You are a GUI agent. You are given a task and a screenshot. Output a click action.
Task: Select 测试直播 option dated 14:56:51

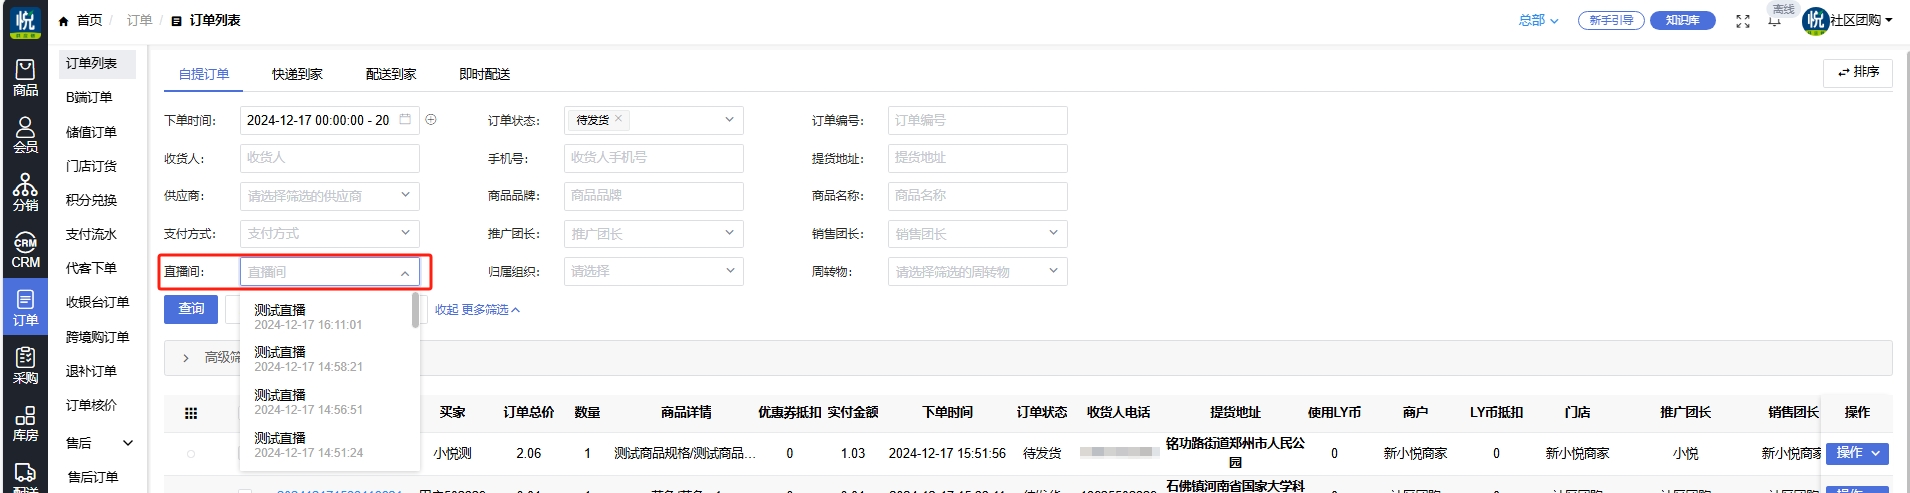(x=326, y=402)
